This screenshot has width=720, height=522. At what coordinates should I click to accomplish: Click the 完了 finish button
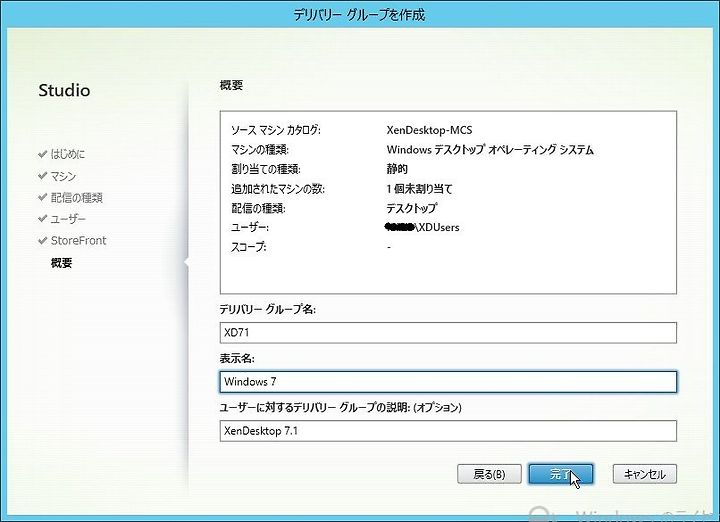tap(561, 474)
